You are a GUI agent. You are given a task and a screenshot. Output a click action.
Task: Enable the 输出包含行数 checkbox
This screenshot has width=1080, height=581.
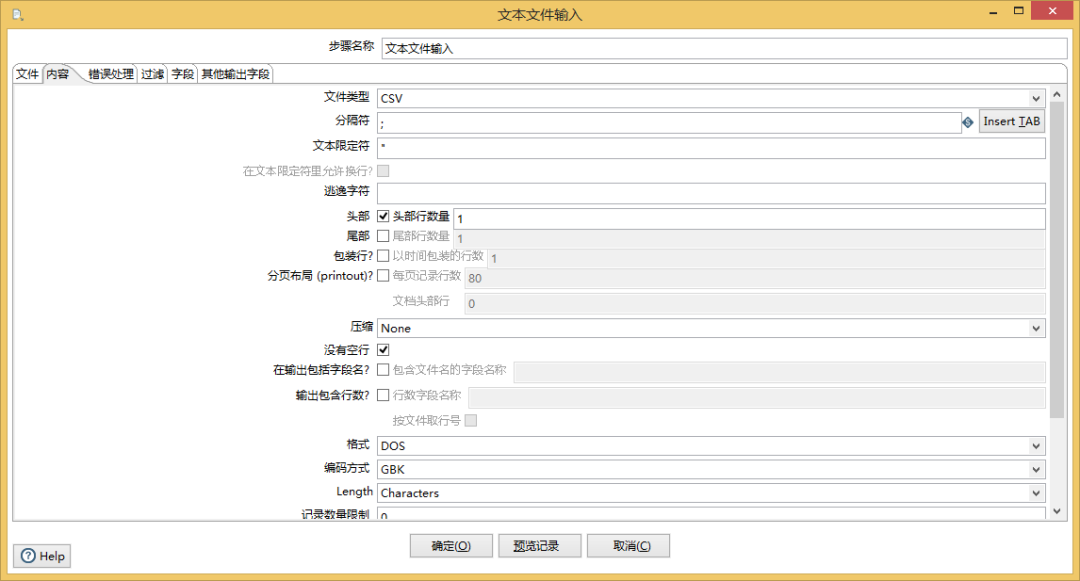click(383, 395)
